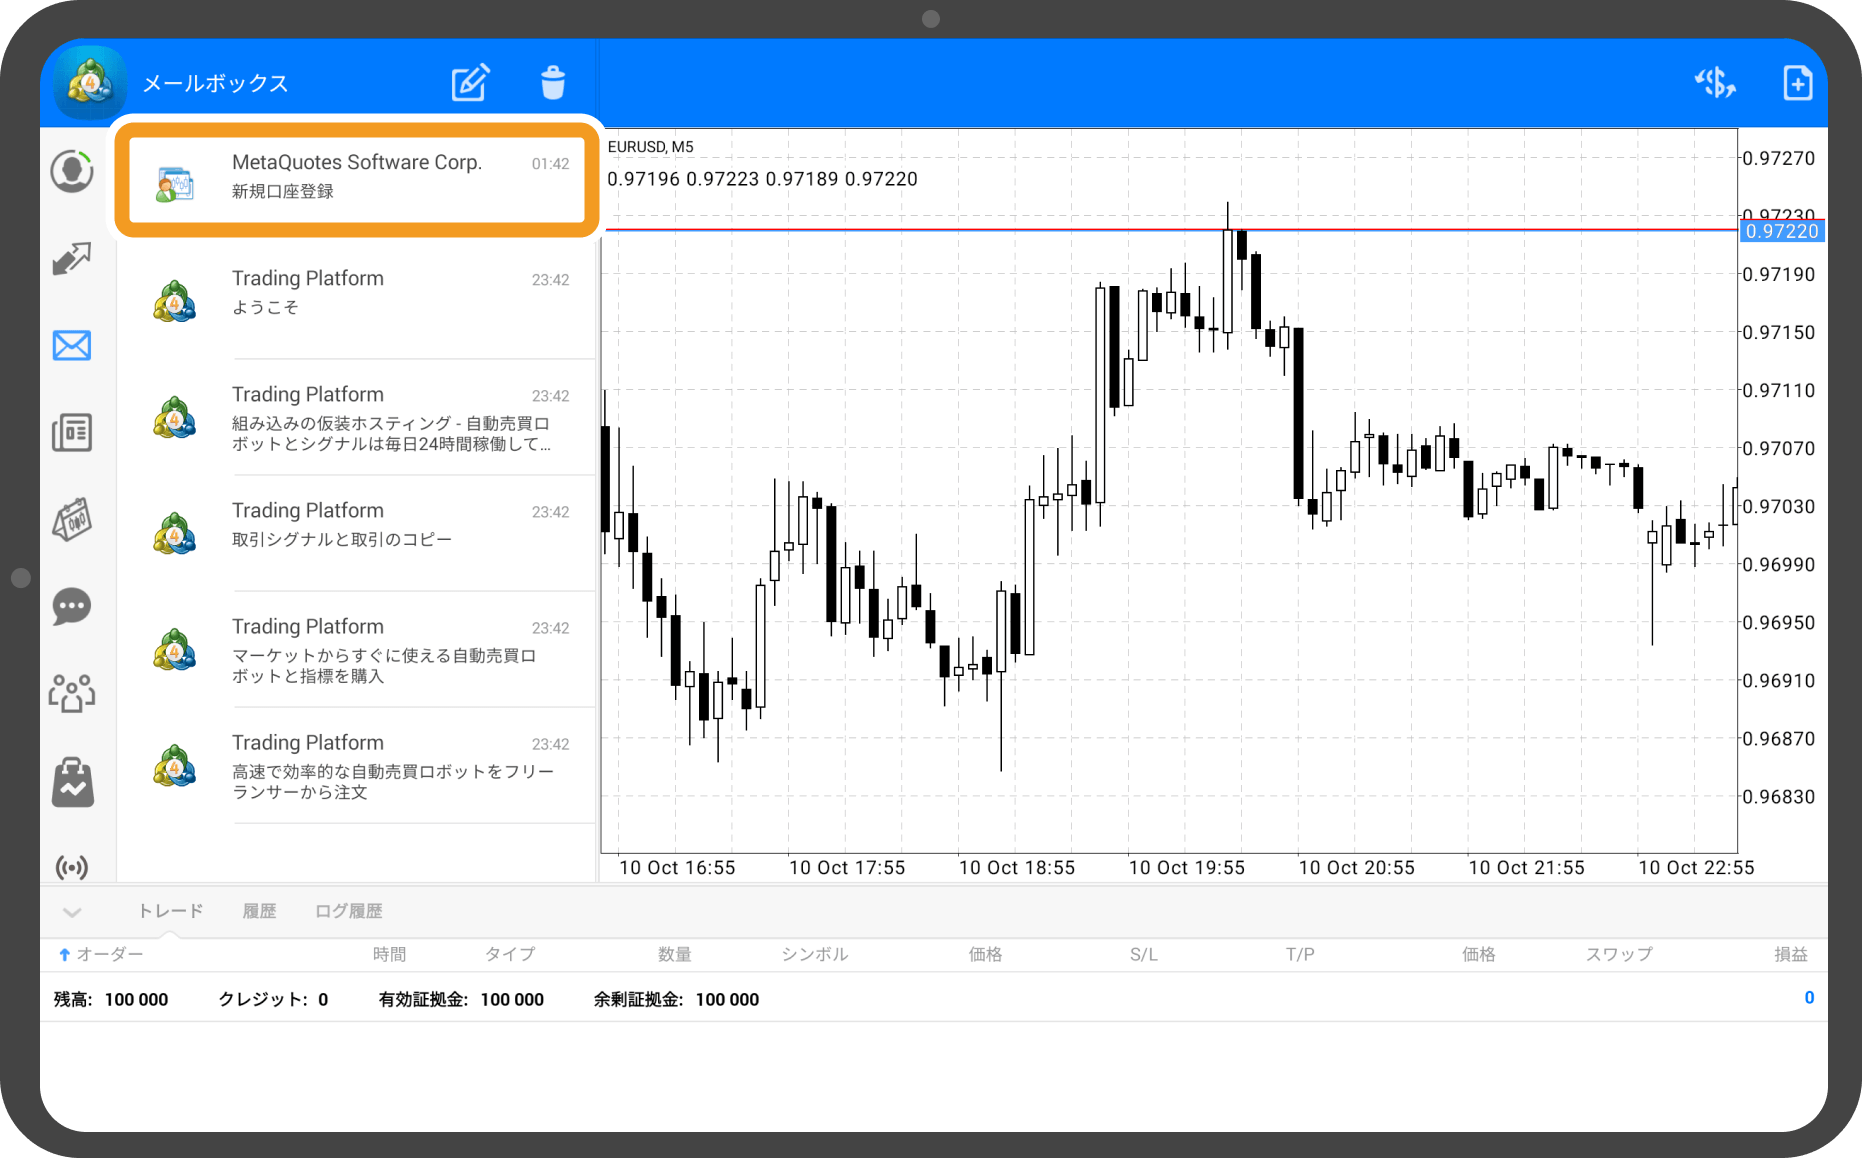Click the 0.97220 current price label

click(x=1782, y=232)
